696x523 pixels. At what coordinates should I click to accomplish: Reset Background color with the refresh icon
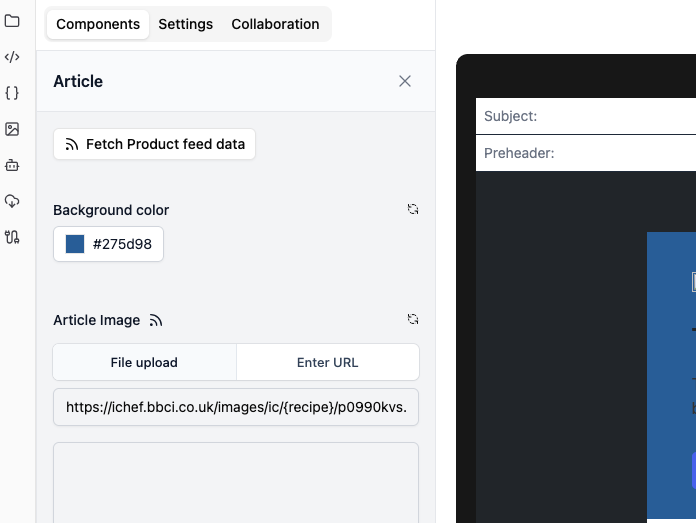coord(413,210)
